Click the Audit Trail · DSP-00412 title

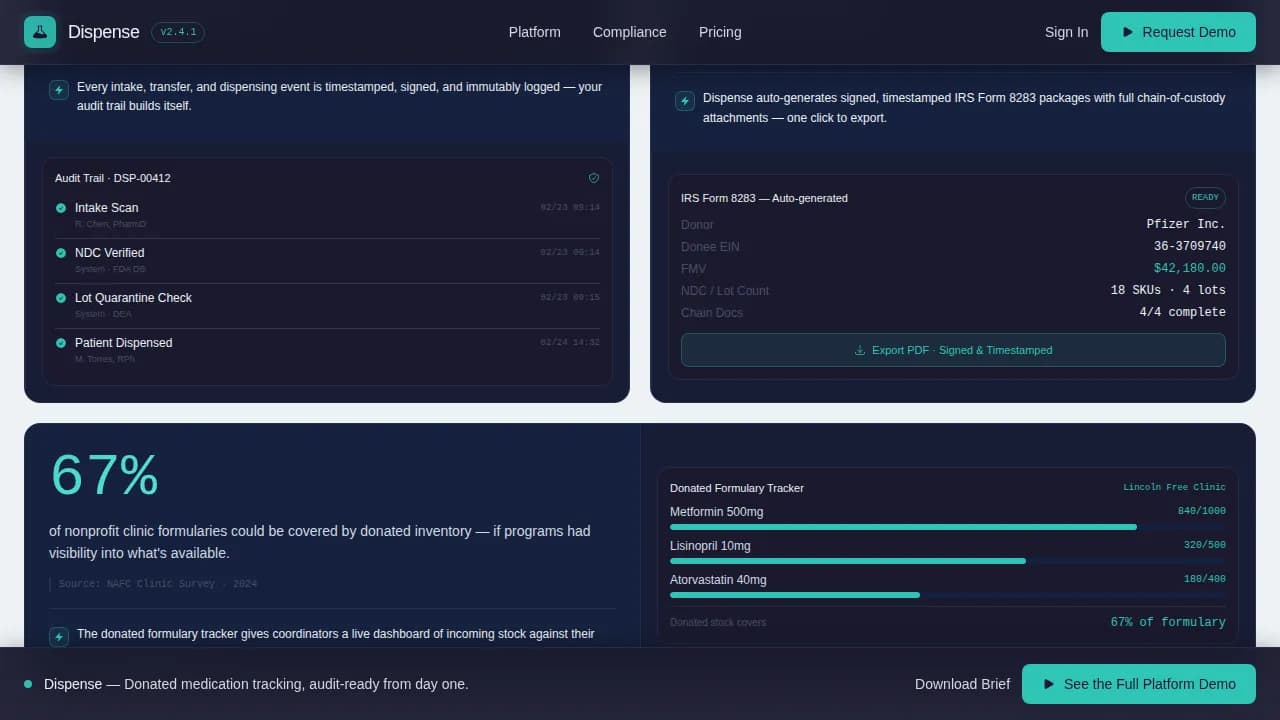[113, 178]
